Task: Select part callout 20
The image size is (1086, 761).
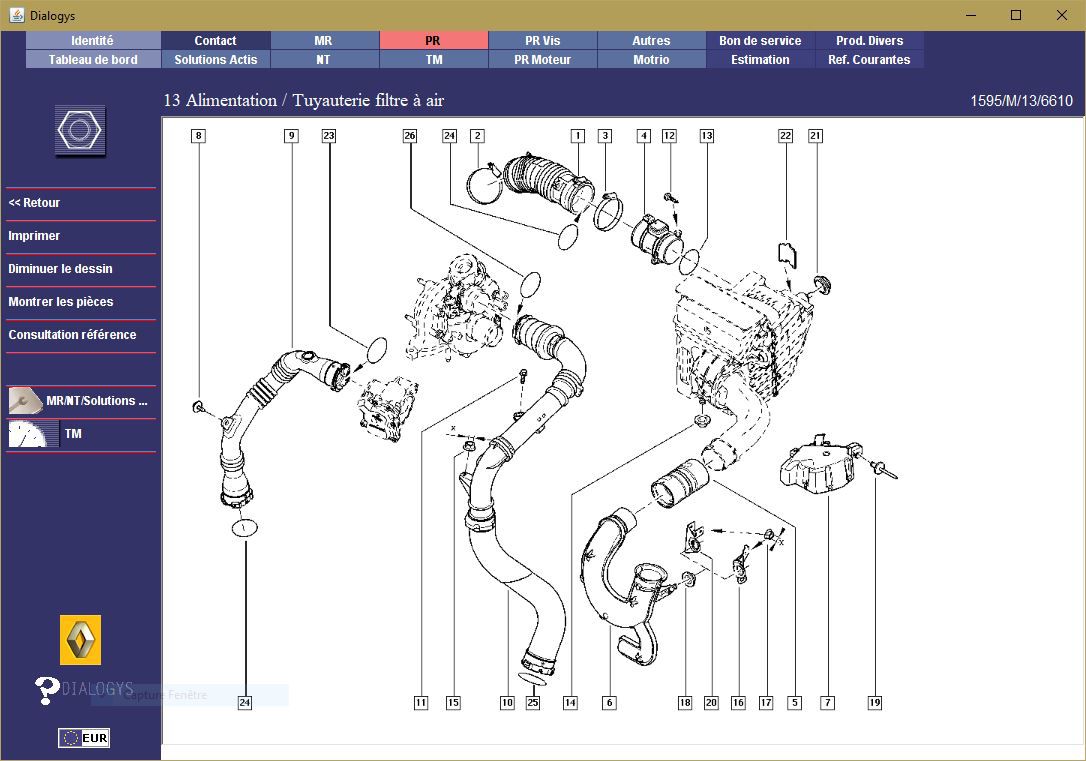Action: [x=711, y=703]
